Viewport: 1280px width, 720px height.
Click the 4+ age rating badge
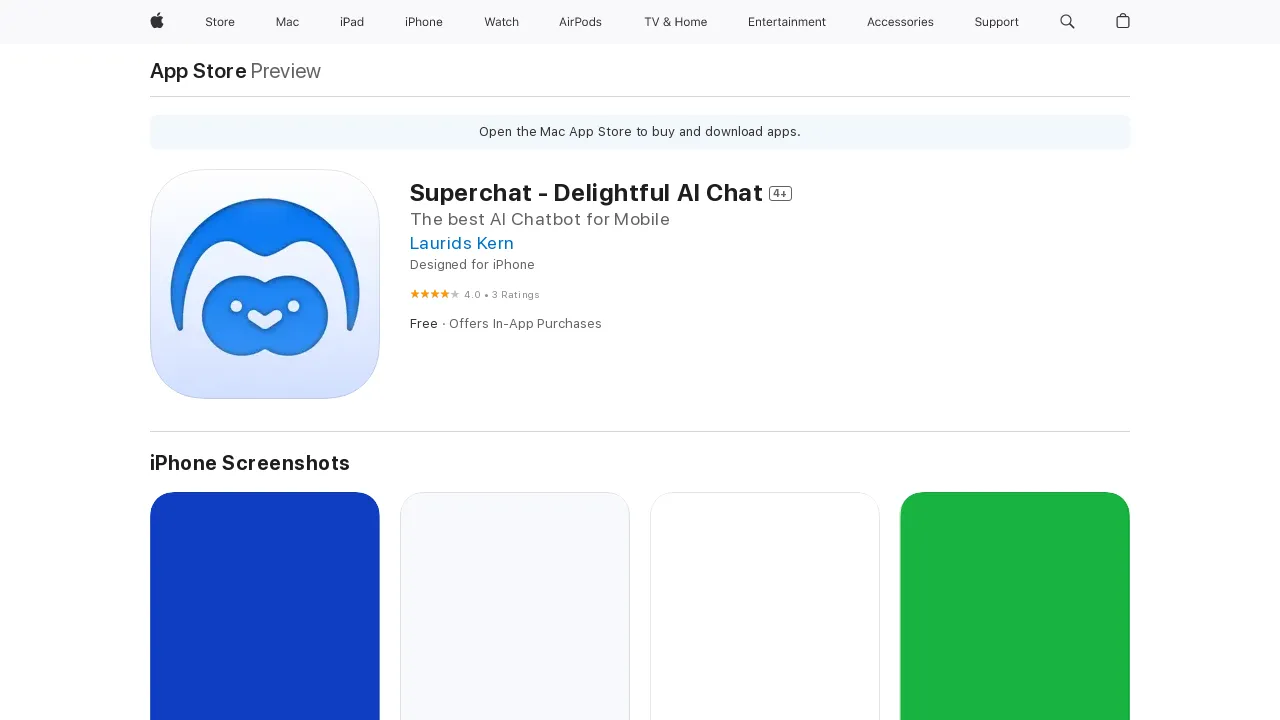(780, 193)
